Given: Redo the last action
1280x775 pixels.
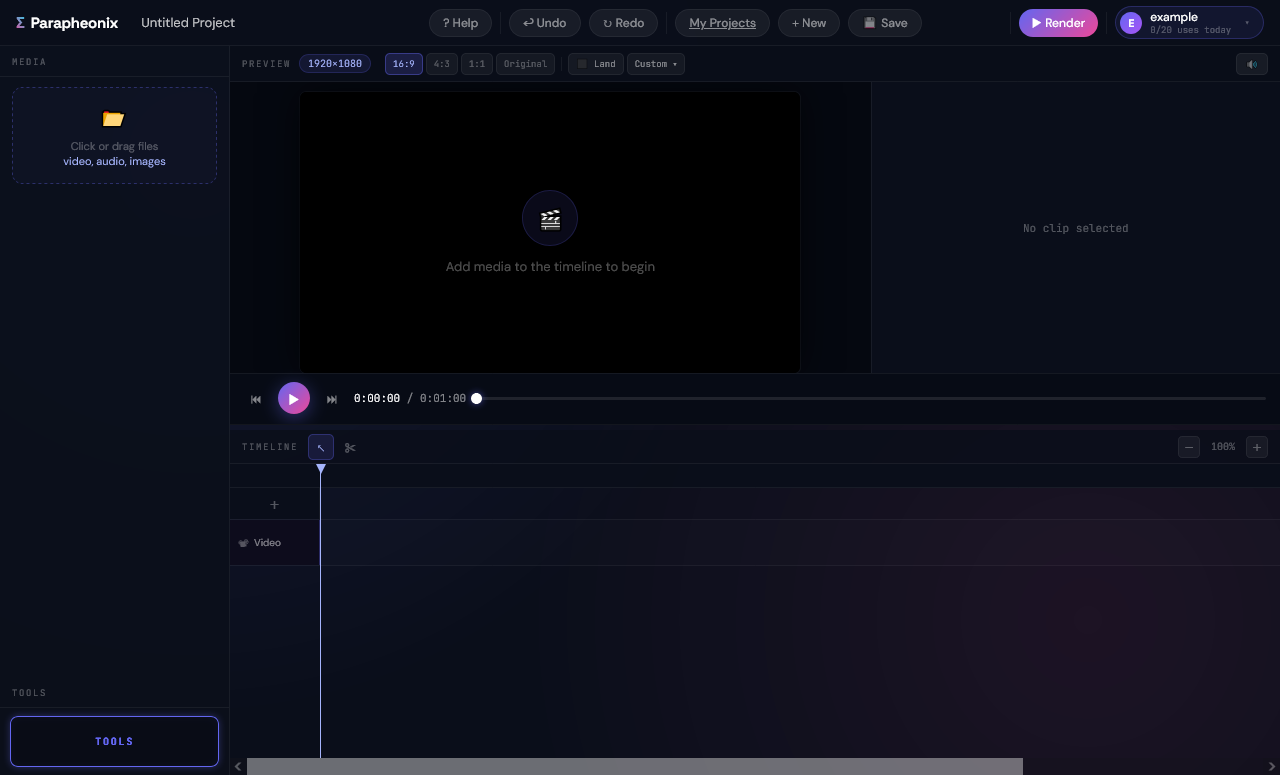Looking at the screenshot, I should tap(623, 23).
